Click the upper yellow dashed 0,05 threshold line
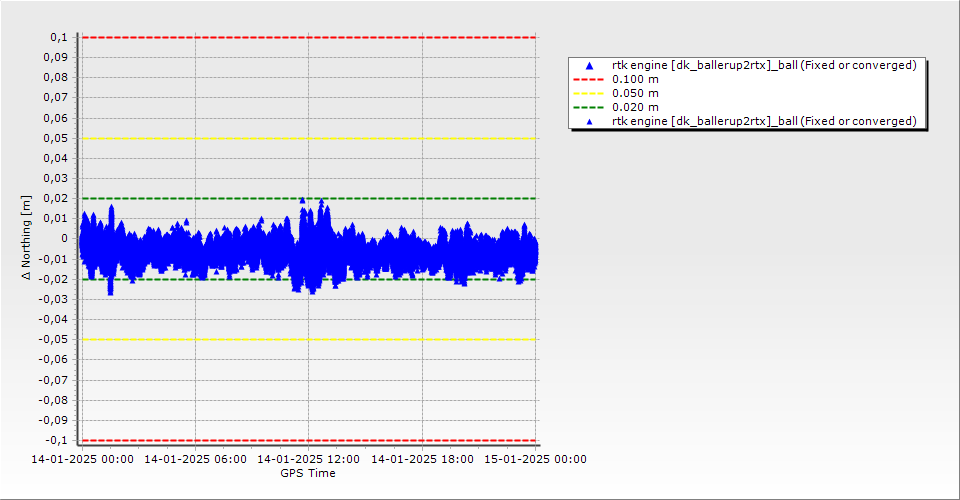The width and height of the screenshot is (960, 500). [309, 138]
